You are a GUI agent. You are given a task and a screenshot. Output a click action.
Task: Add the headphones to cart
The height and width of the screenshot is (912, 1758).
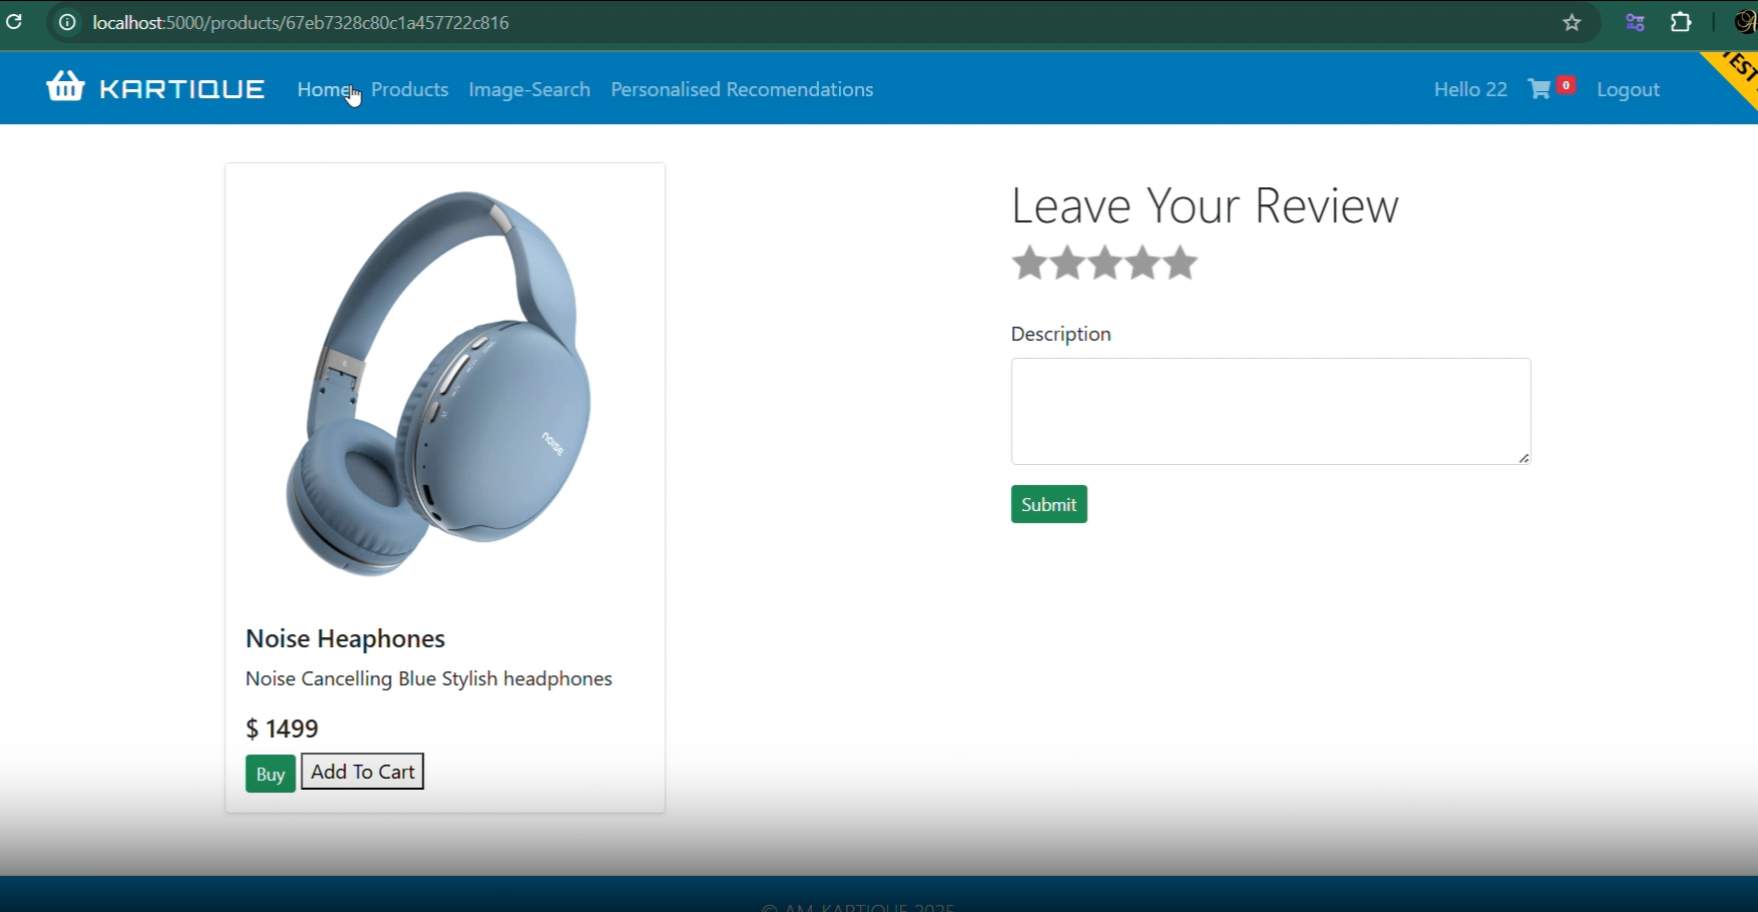pyautogui.click(x=362, y=771)
